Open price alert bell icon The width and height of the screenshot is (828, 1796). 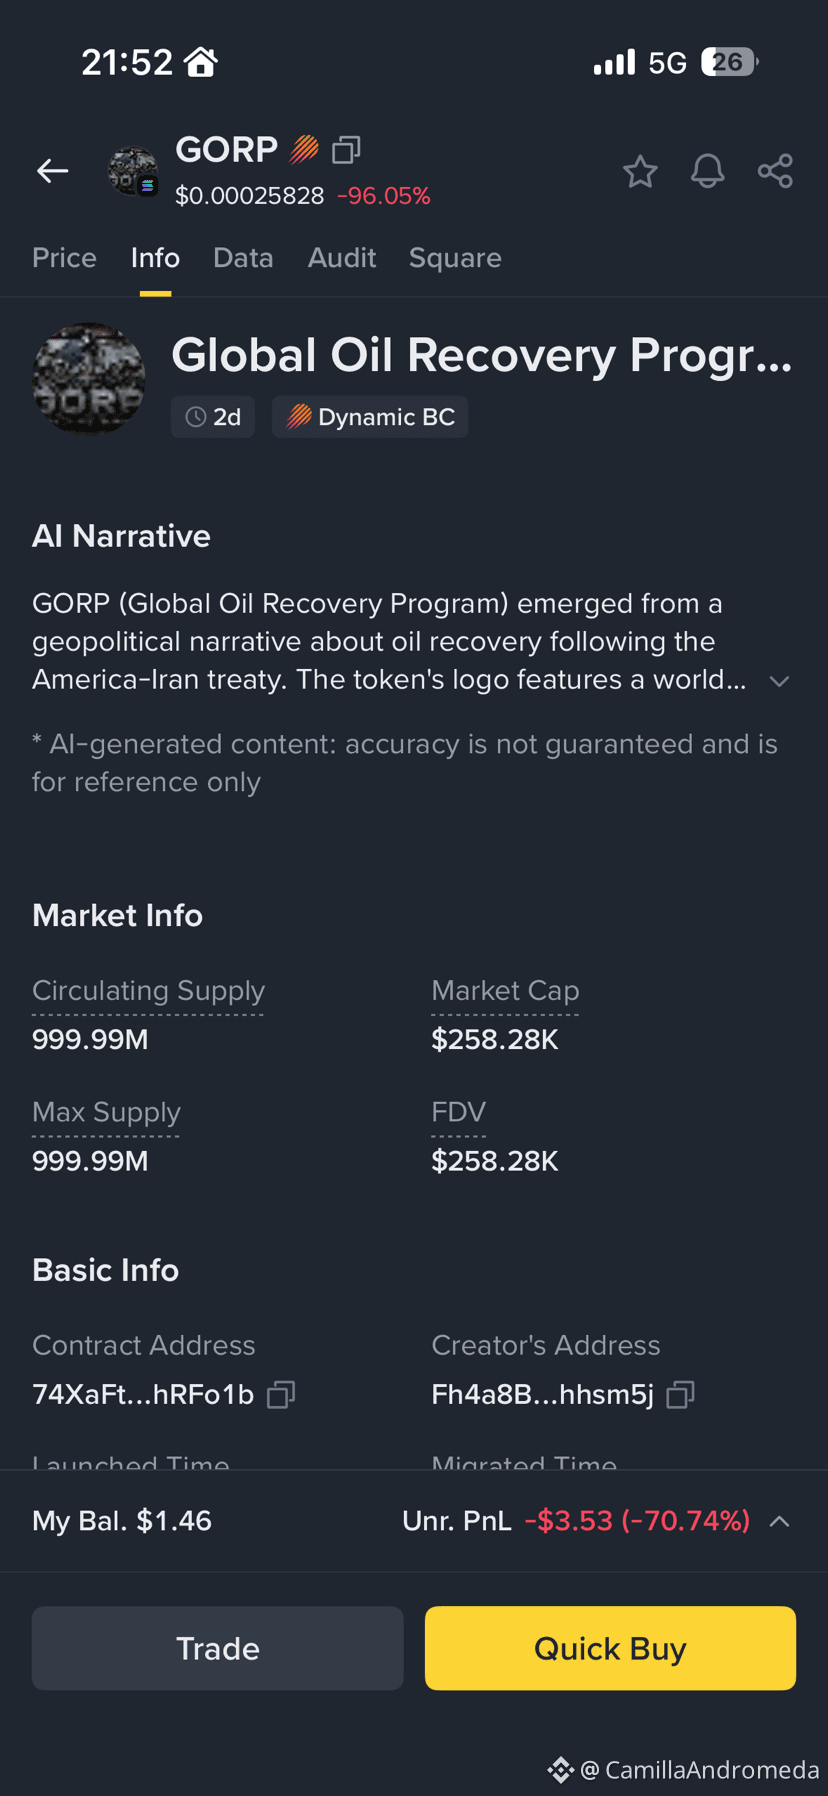tap(707, 171)
